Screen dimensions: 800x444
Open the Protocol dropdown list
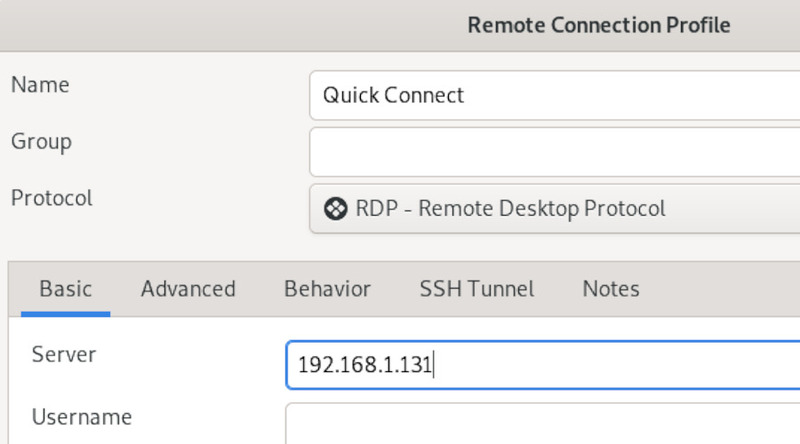tap(554, 209)
